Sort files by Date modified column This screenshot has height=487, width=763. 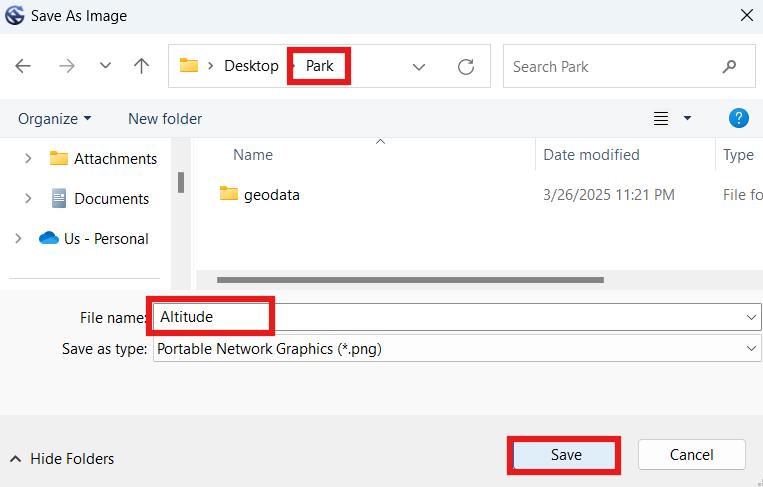click(x=591, y=155)
